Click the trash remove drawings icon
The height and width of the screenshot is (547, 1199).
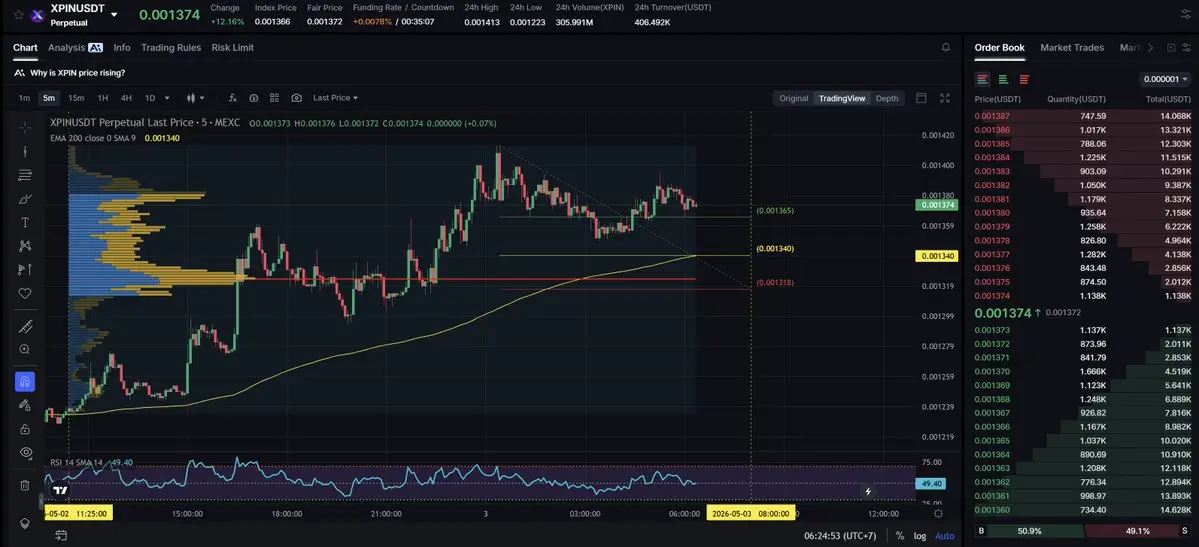24,485
